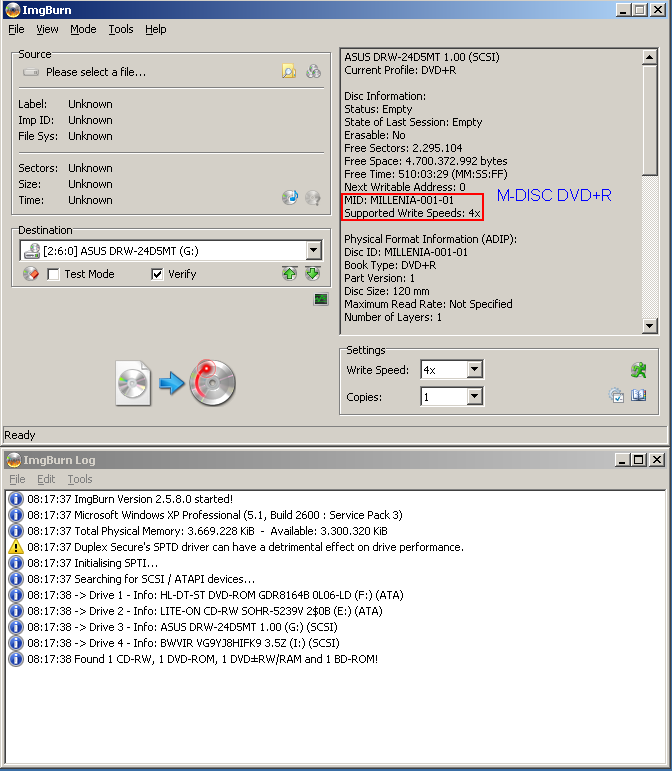Open the Tools menu in ImgBurn Log
The height and width of the screenshot is (771, 672).
[80, 479]
